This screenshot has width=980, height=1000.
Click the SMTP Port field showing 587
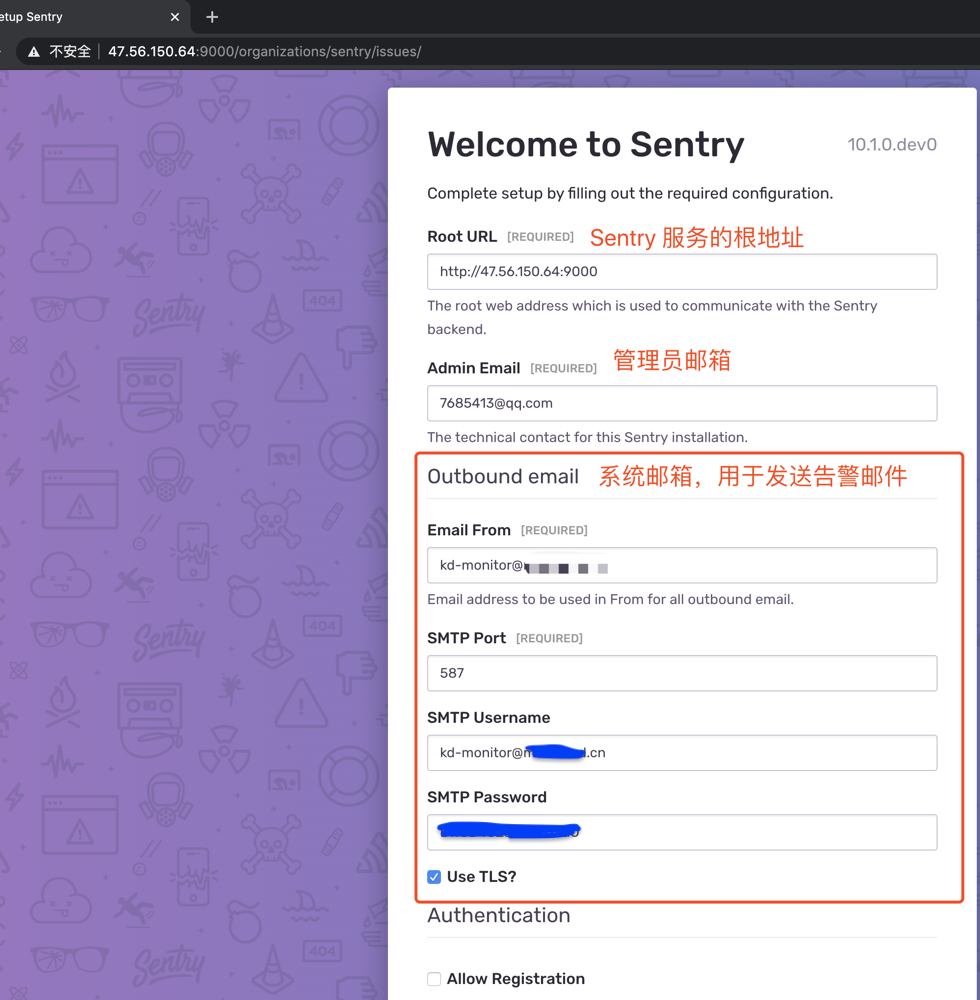point(682,673)
